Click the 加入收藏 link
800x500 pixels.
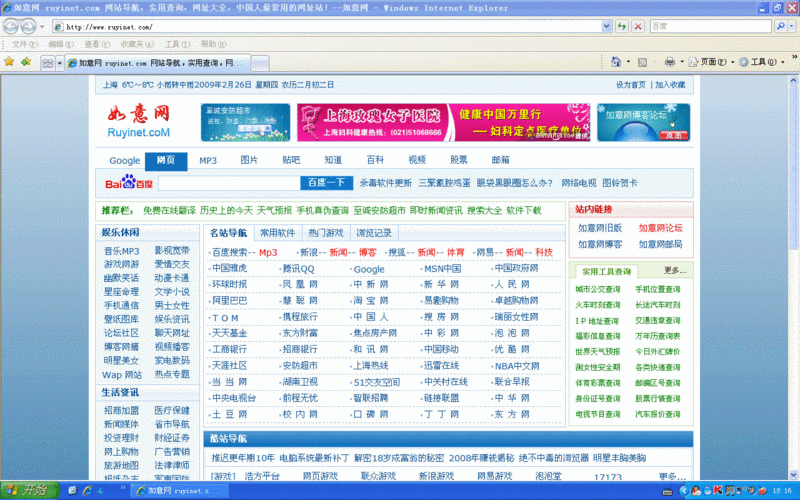pyautogui.click(x=670, y=85)
